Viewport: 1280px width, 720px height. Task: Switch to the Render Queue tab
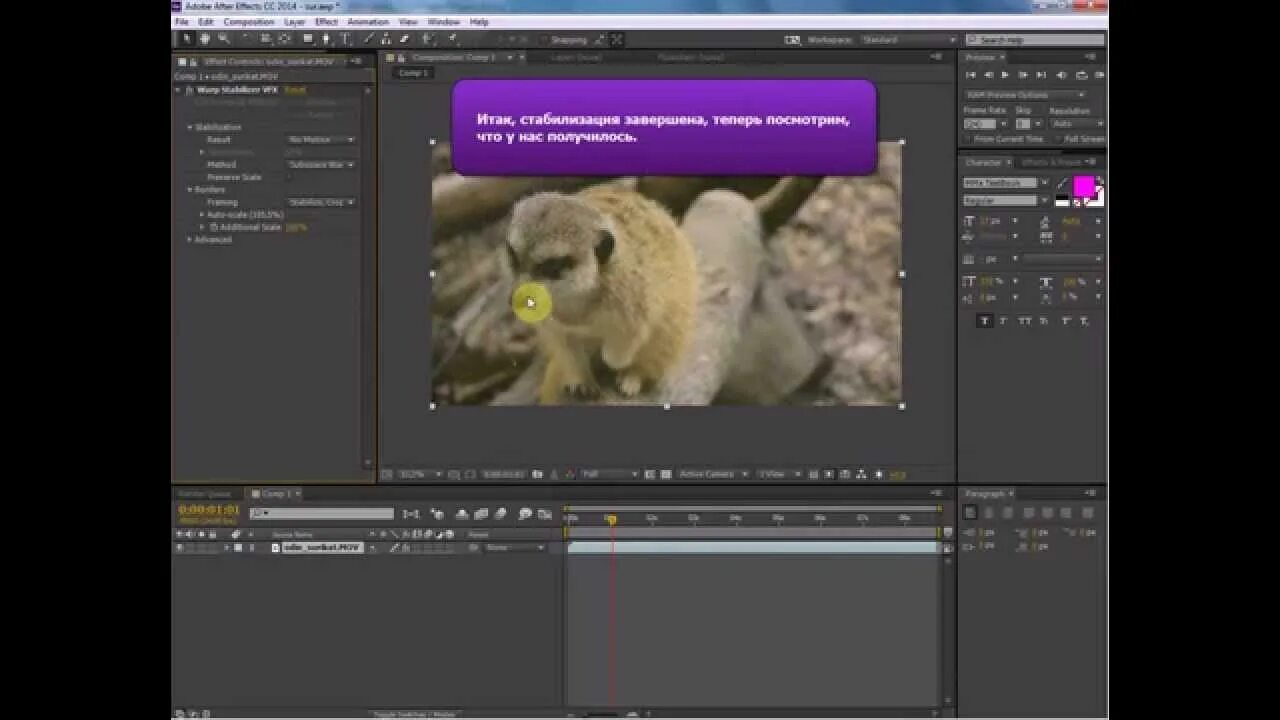click(204, 494)
